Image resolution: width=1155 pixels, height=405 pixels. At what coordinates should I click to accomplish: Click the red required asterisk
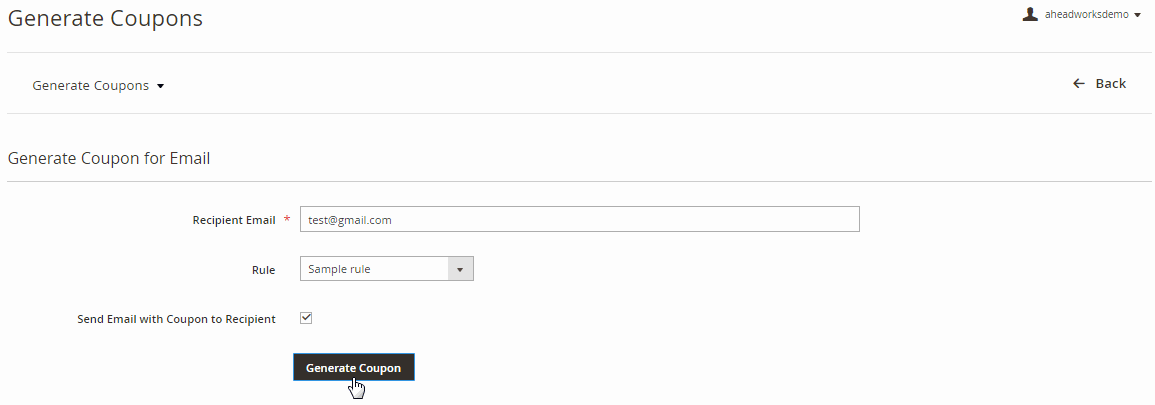[287, 220]
